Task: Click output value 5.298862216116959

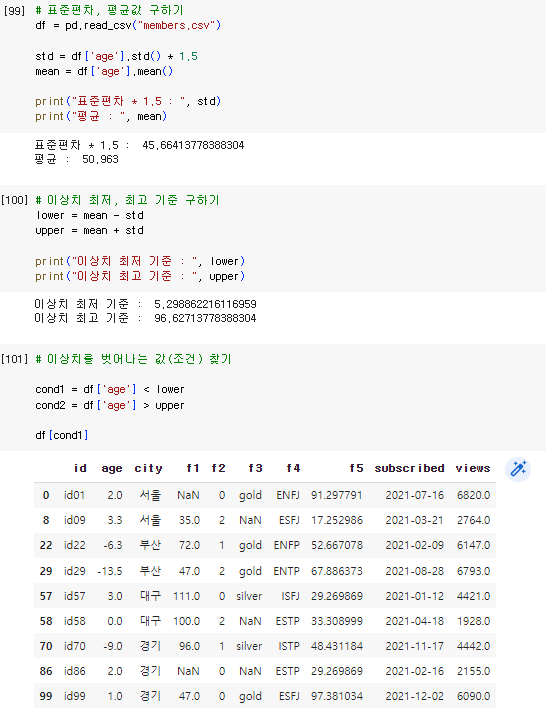Action: [205, 304]
